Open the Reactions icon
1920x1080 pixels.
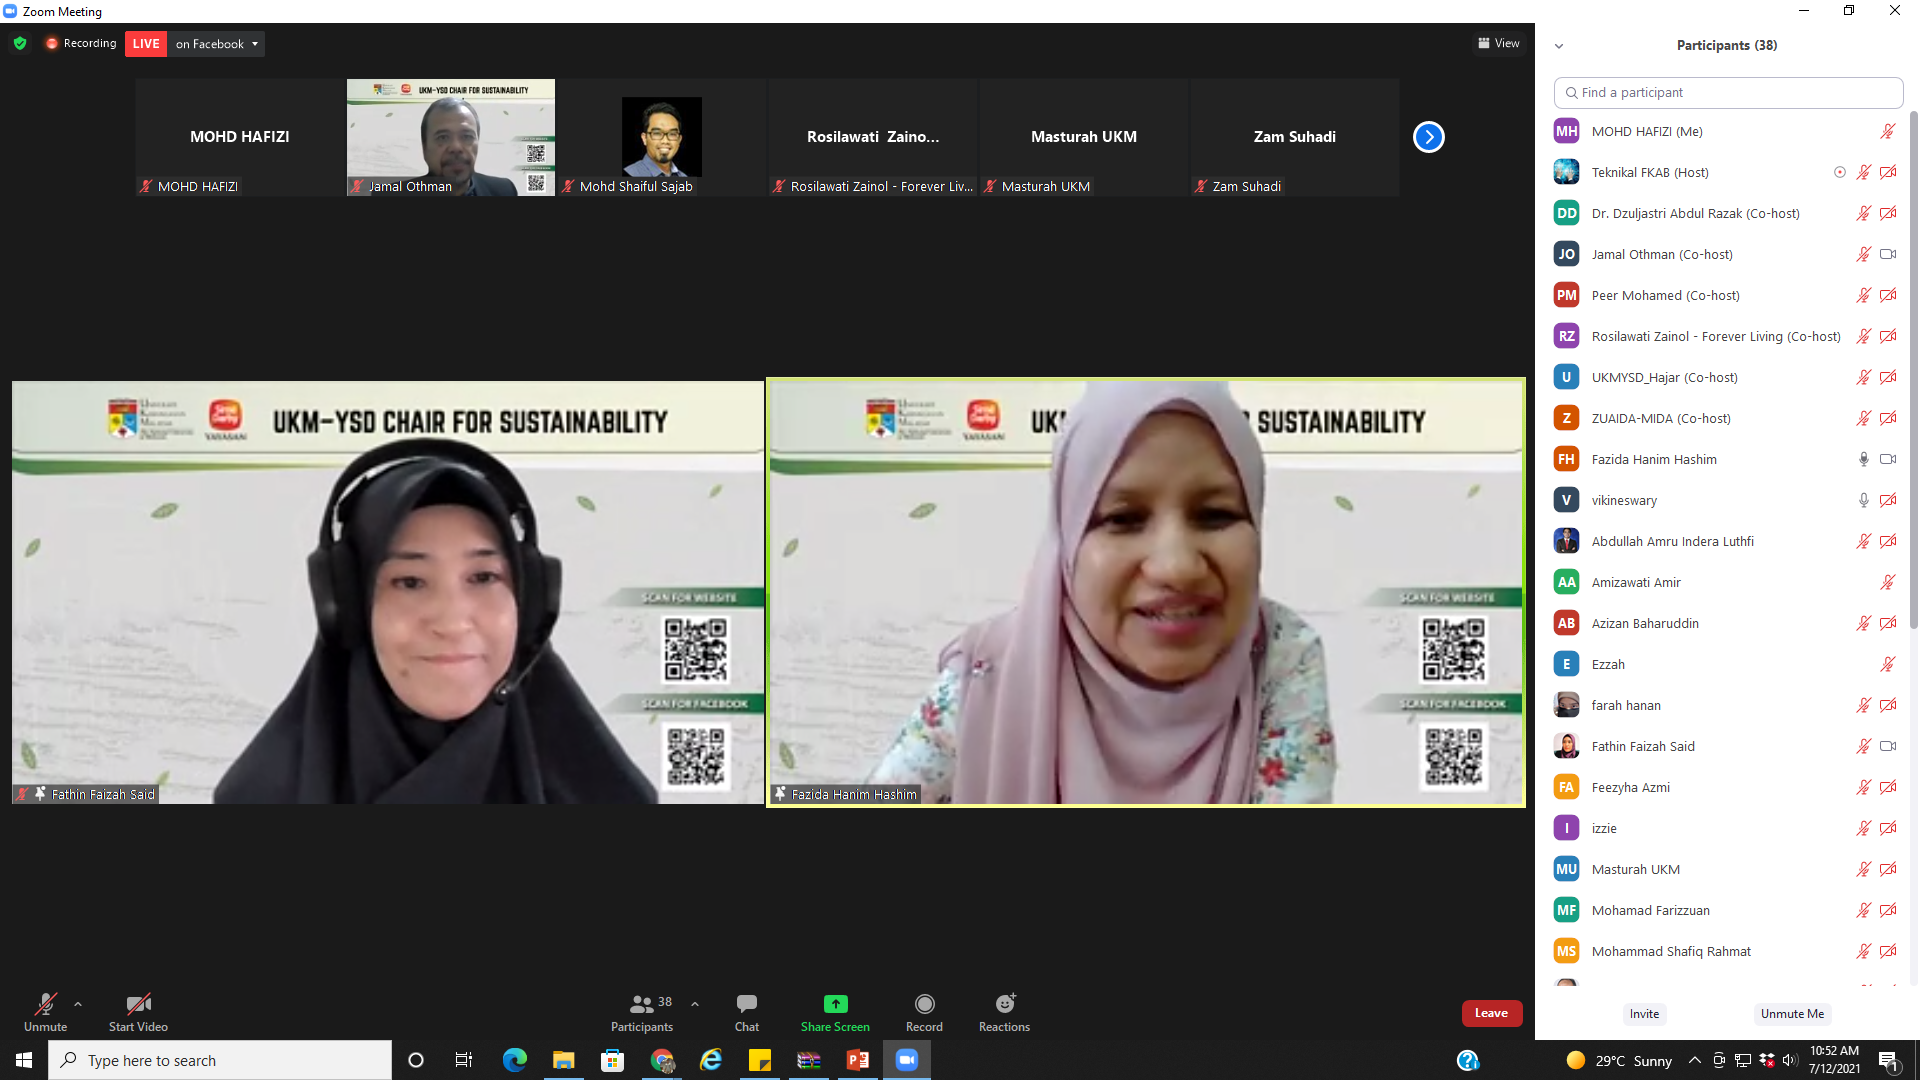[1004, 1004]
